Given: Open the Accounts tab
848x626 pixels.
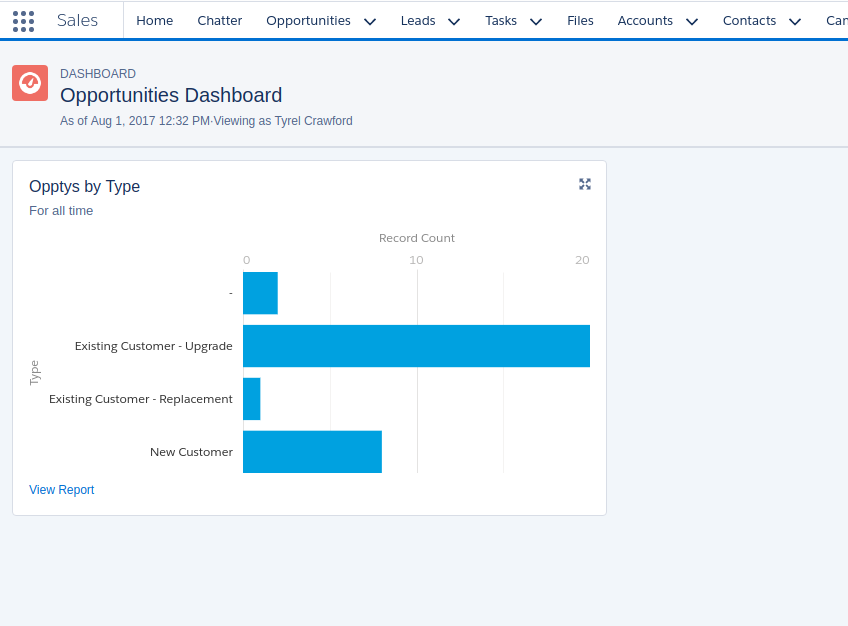Looking at the screenshot, I should click(x=645, y=20).
